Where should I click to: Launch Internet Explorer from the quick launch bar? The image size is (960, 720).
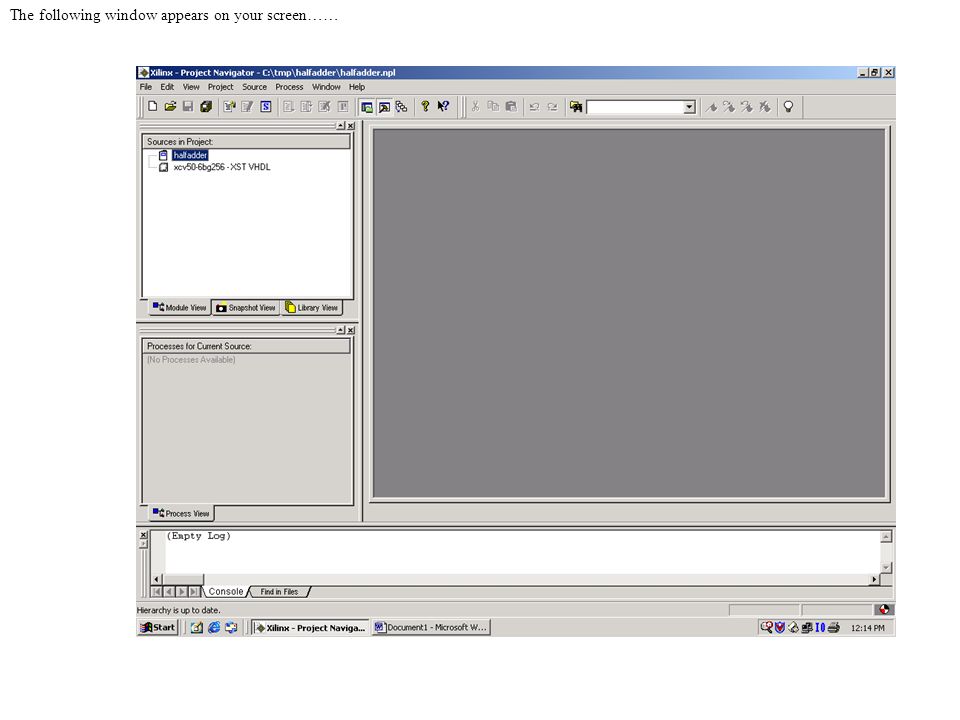coord(214,627)
